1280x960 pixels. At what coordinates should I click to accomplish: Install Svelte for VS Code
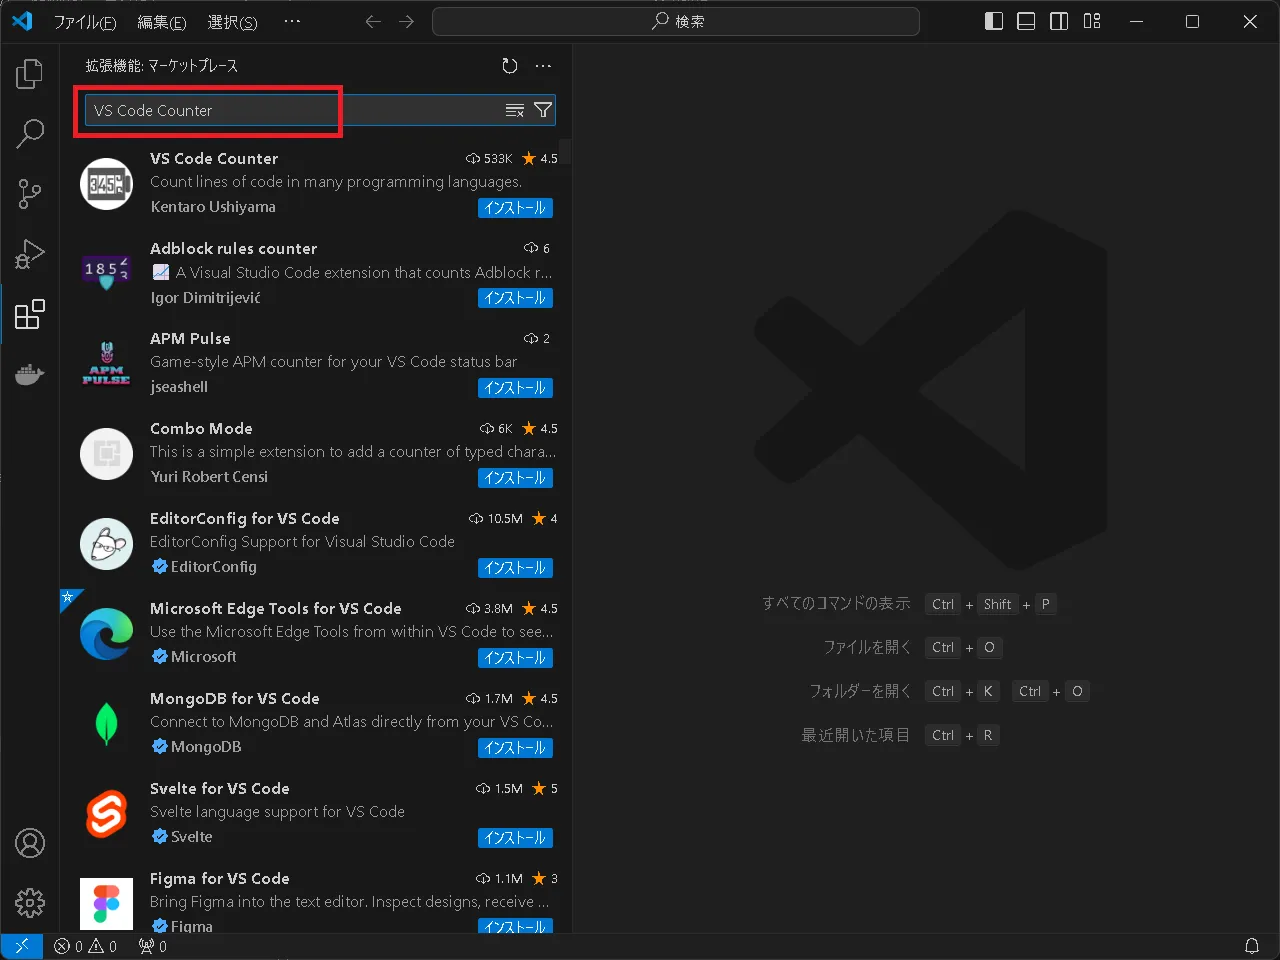click(x=515, y=838)
